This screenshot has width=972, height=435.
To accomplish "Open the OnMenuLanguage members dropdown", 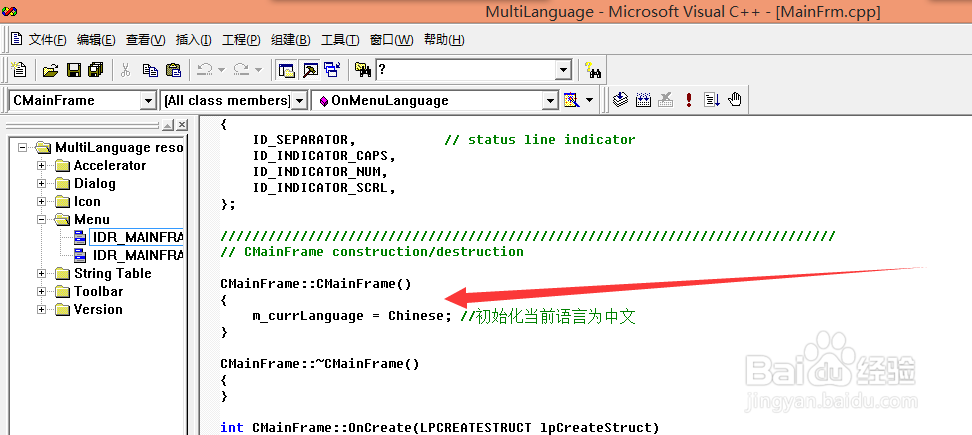I will click(x=550, y=100).
